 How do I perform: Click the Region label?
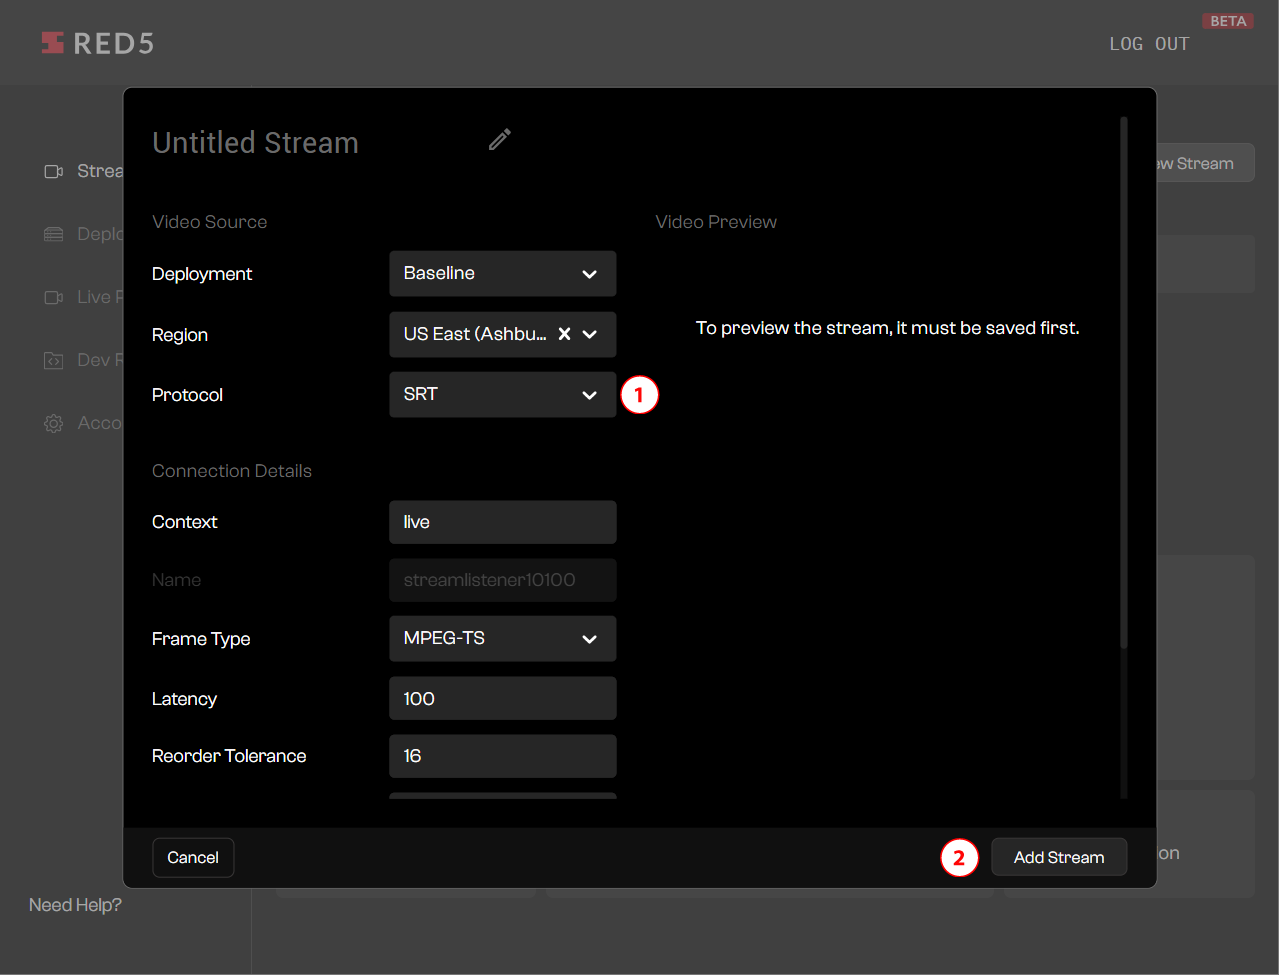coord(180,335)
